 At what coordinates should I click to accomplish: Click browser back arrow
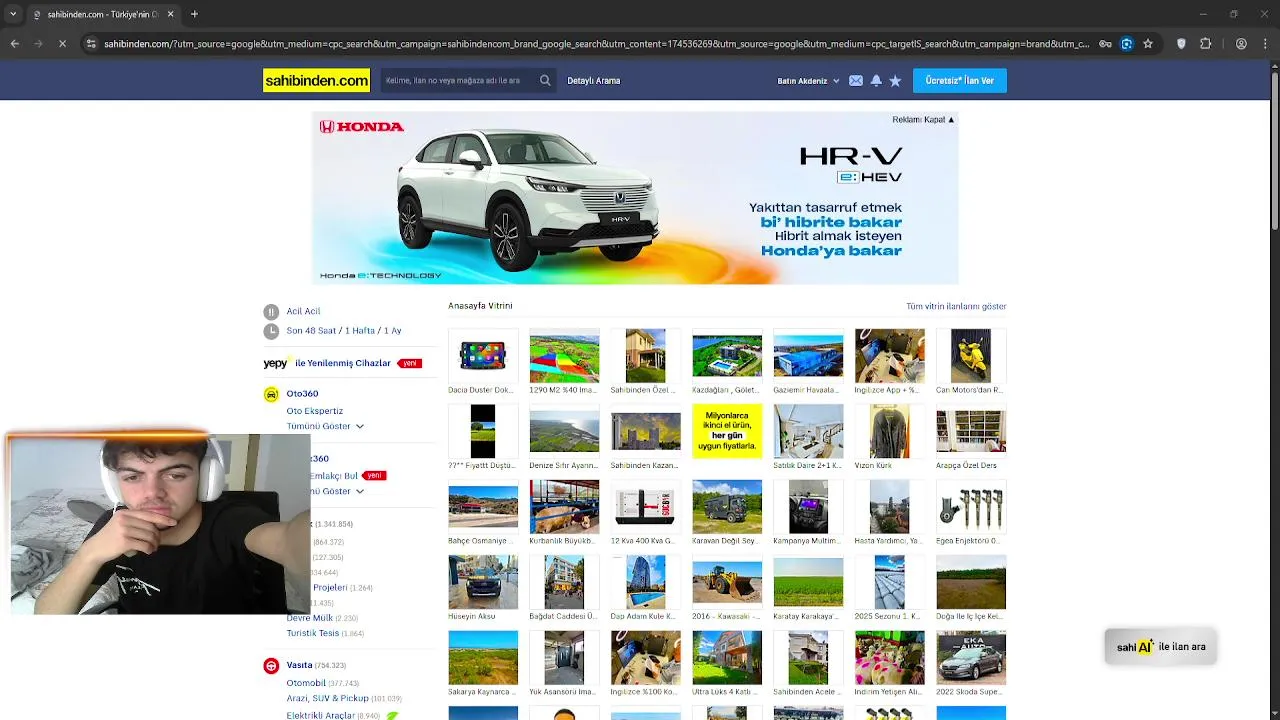15,44
